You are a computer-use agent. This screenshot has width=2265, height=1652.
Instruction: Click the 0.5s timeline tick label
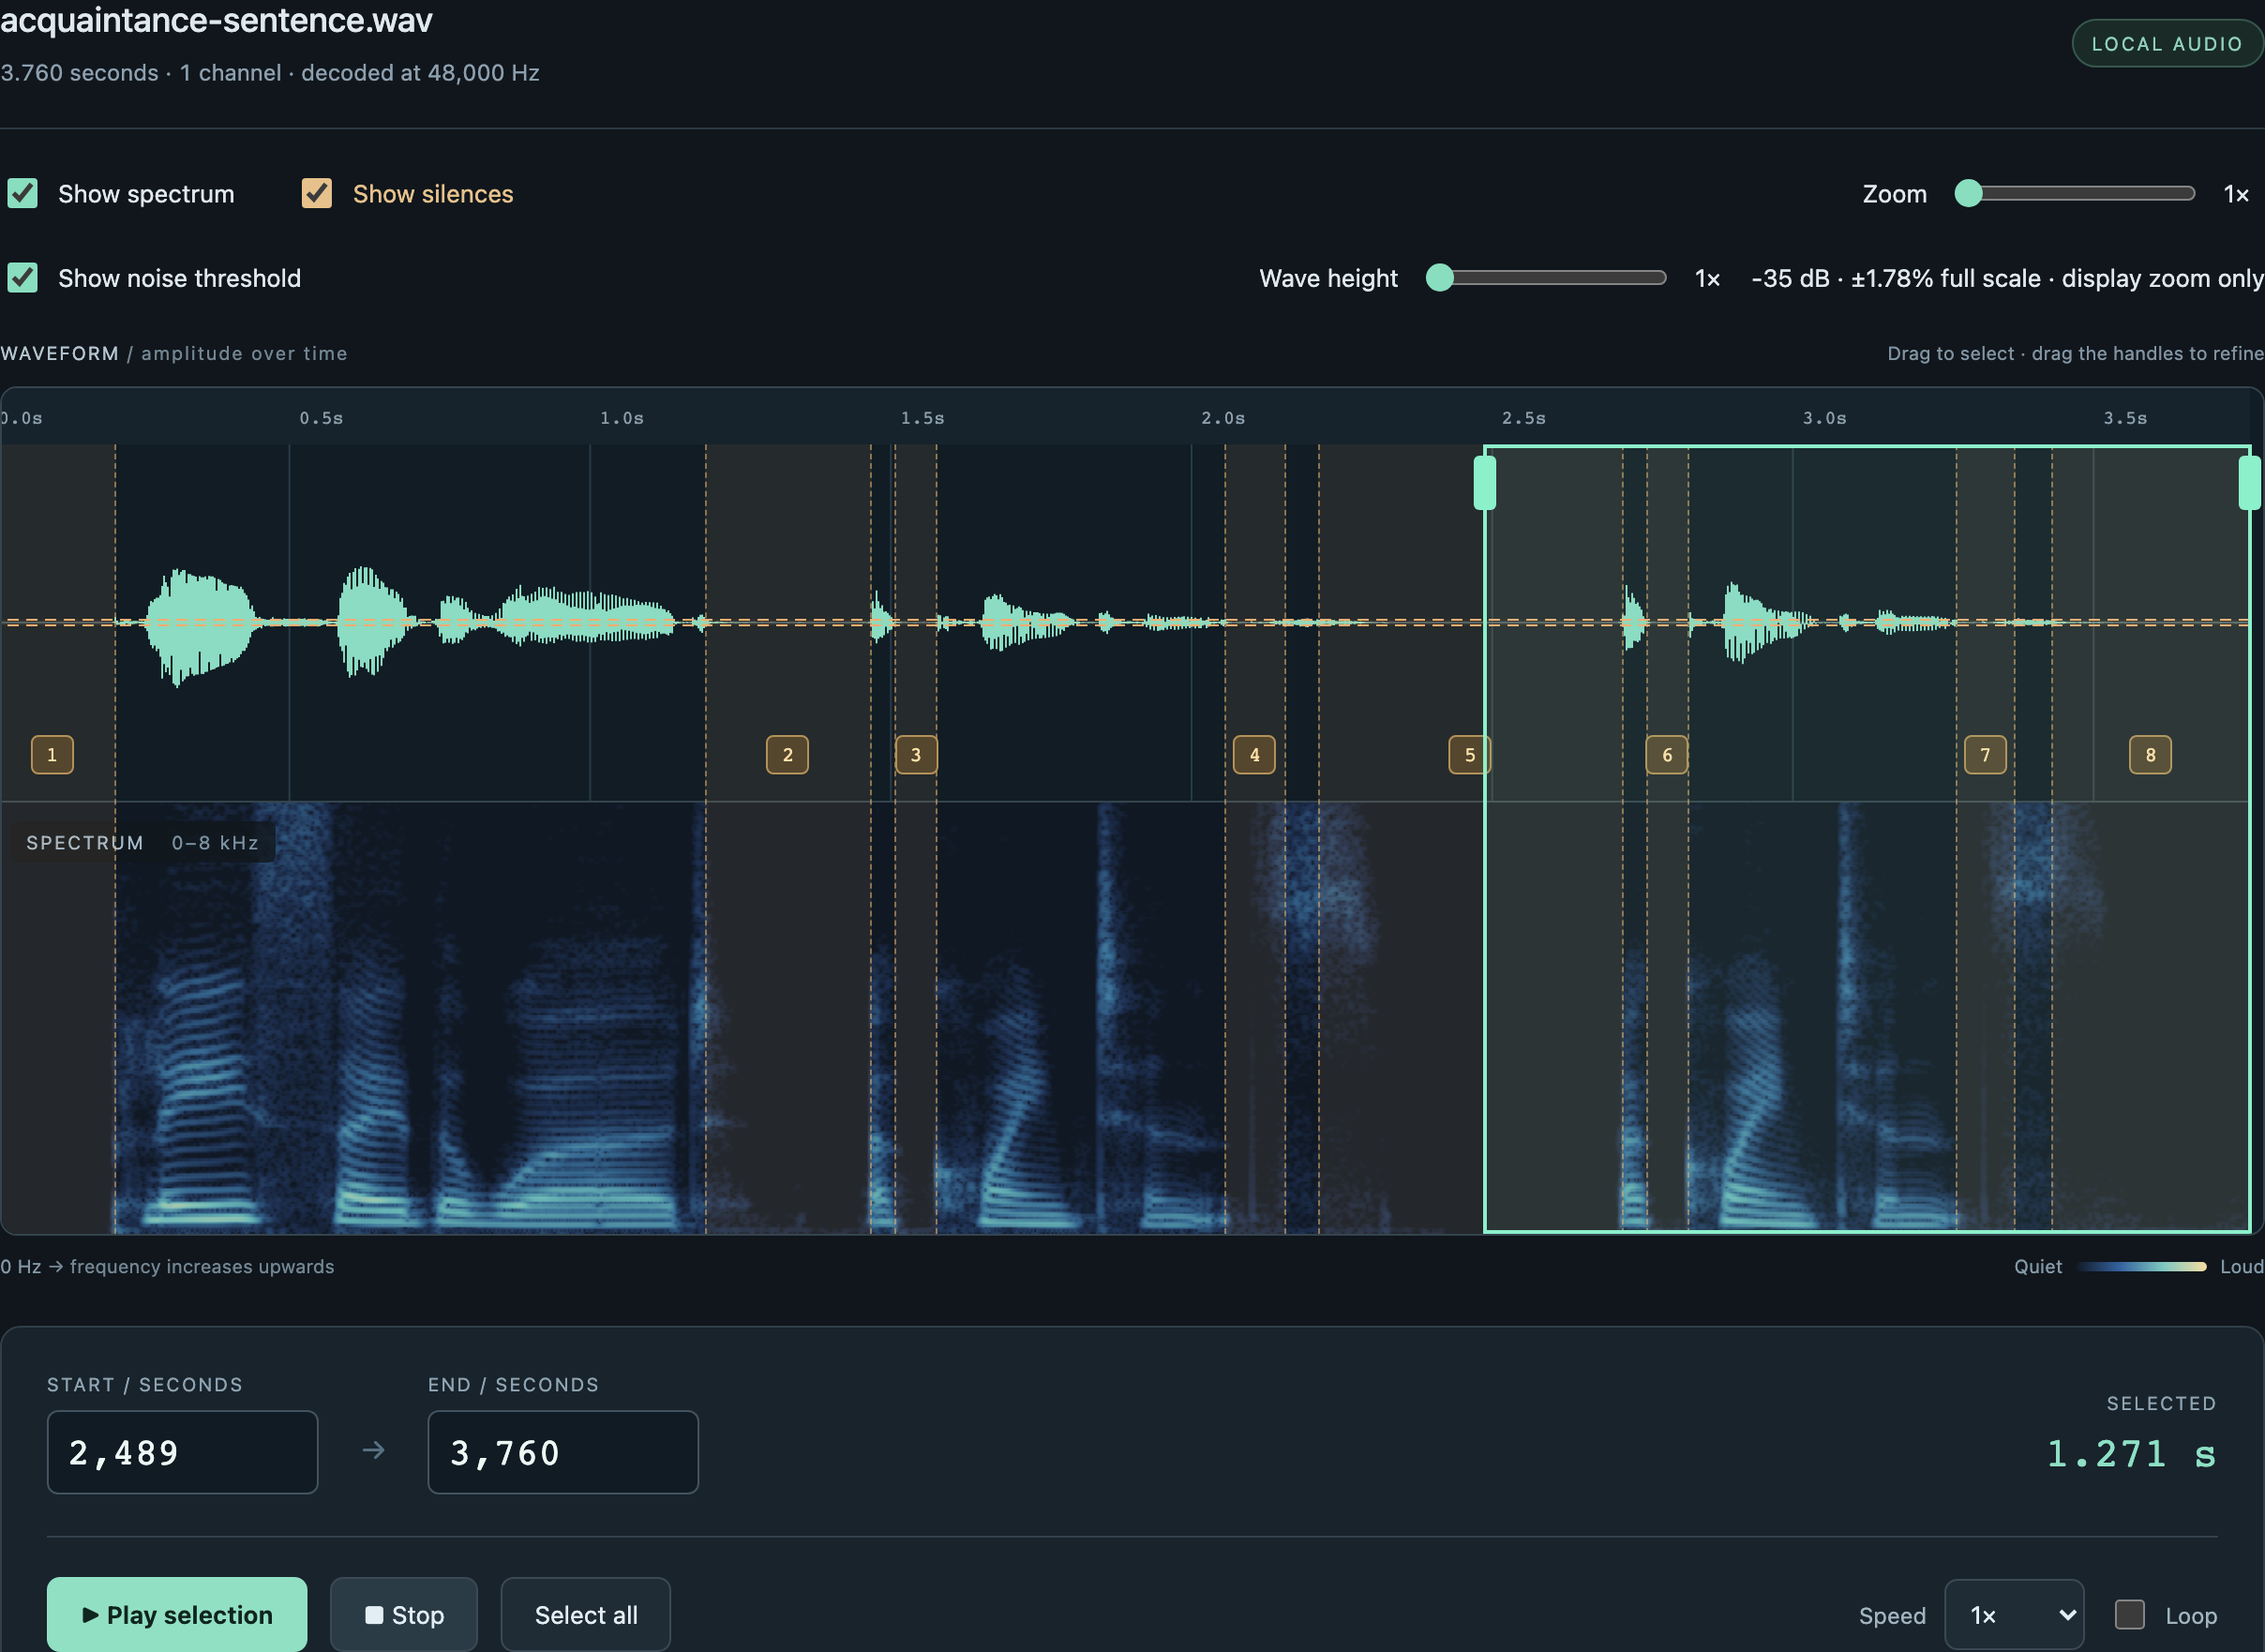[x=321, y=418]
